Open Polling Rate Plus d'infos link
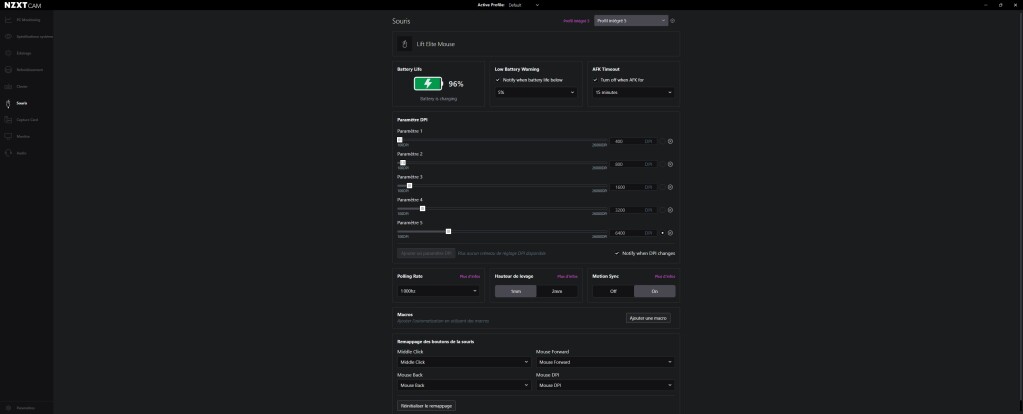Screen dimensions: 1023x414 (x=470, y=276)
